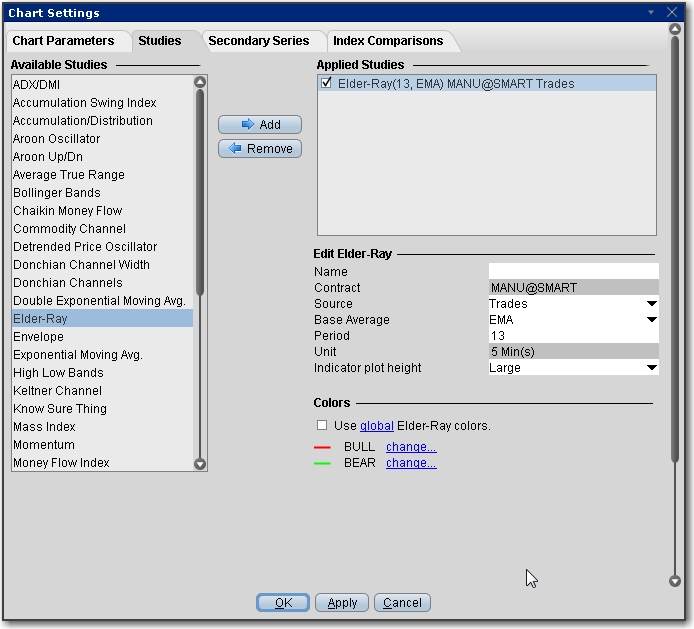The height and width of the screenshot is (629, 694).
Task: Click the Add button
Action: pyautogui.click(x=260, y=125)
